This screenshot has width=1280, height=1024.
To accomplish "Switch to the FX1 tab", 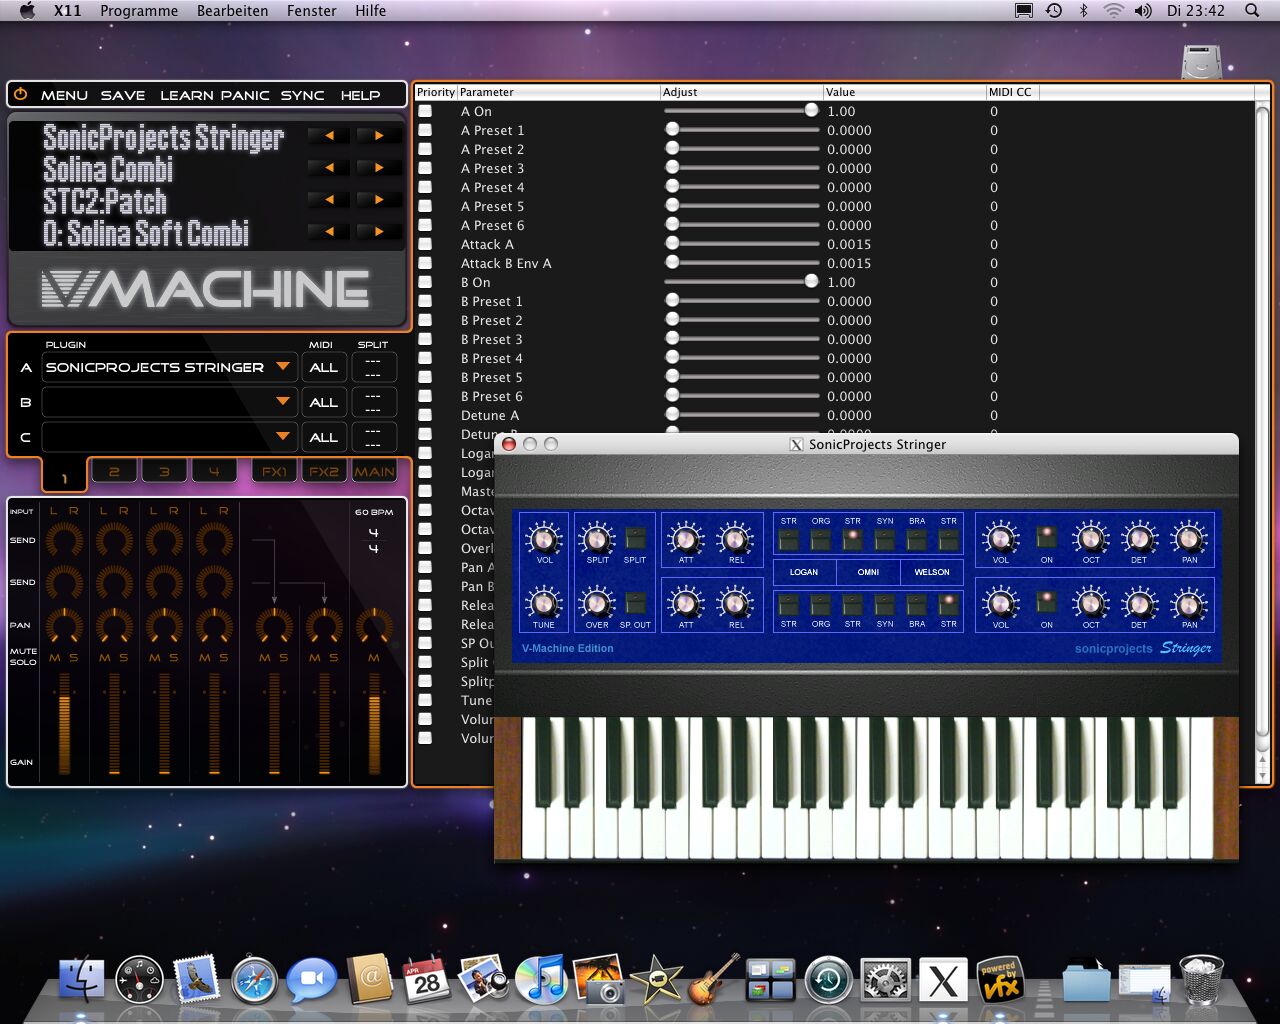I will point(273,470).
